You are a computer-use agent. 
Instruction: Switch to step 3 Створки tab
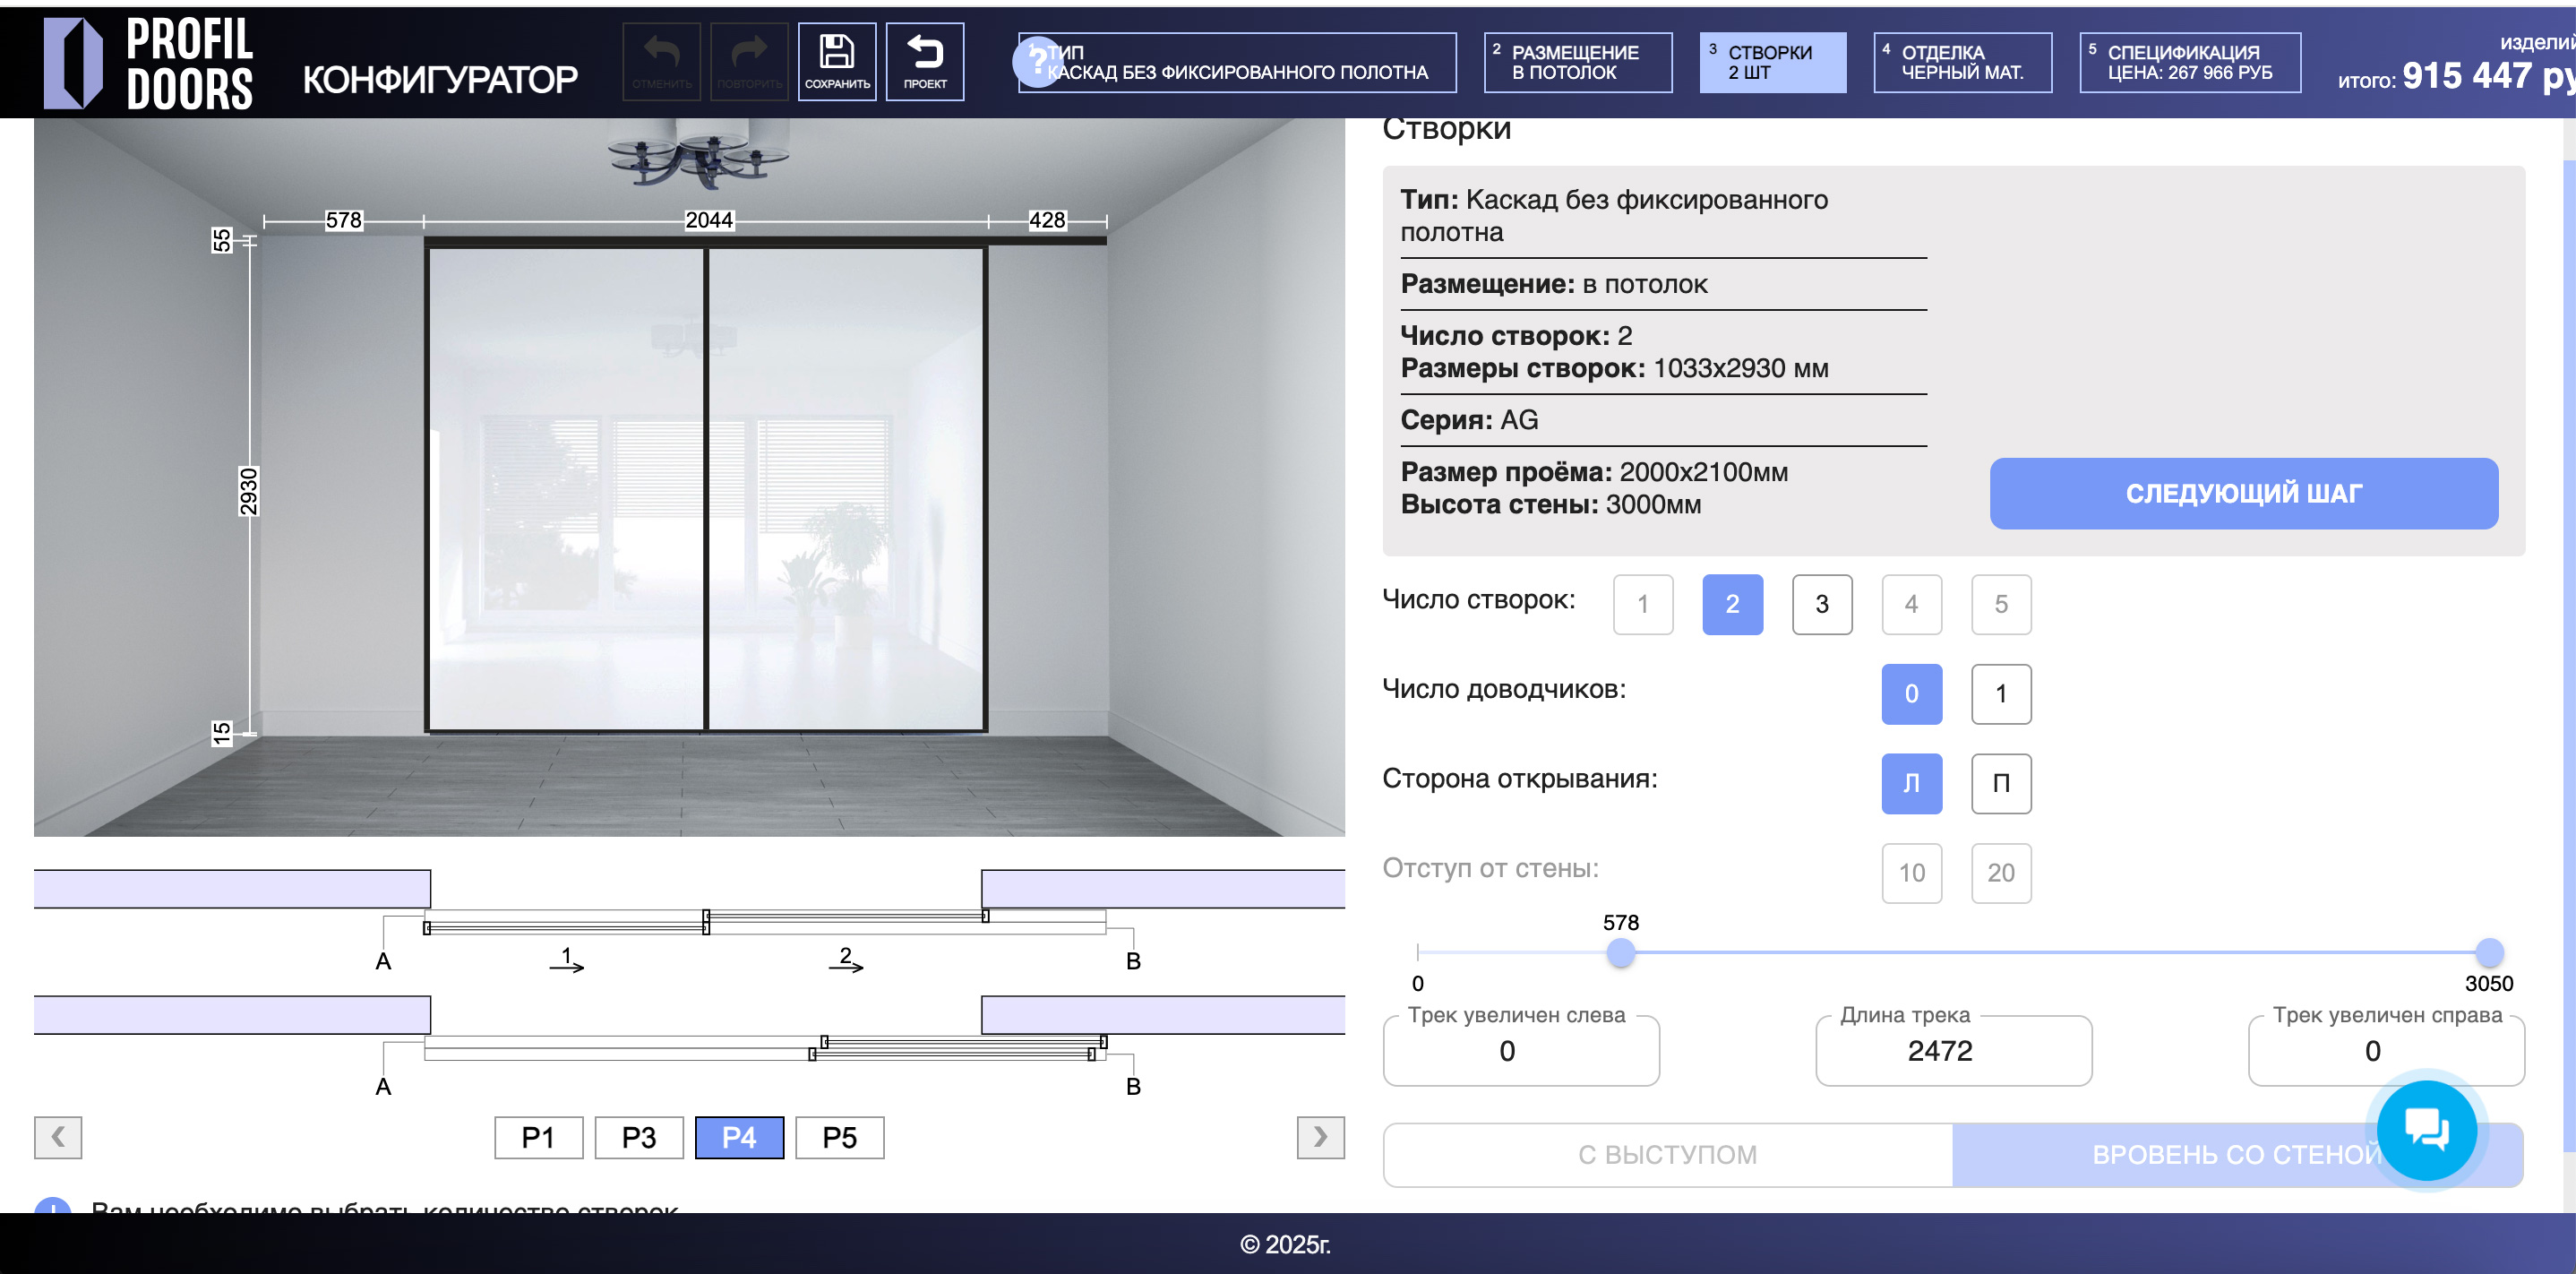pos(1772,62)
